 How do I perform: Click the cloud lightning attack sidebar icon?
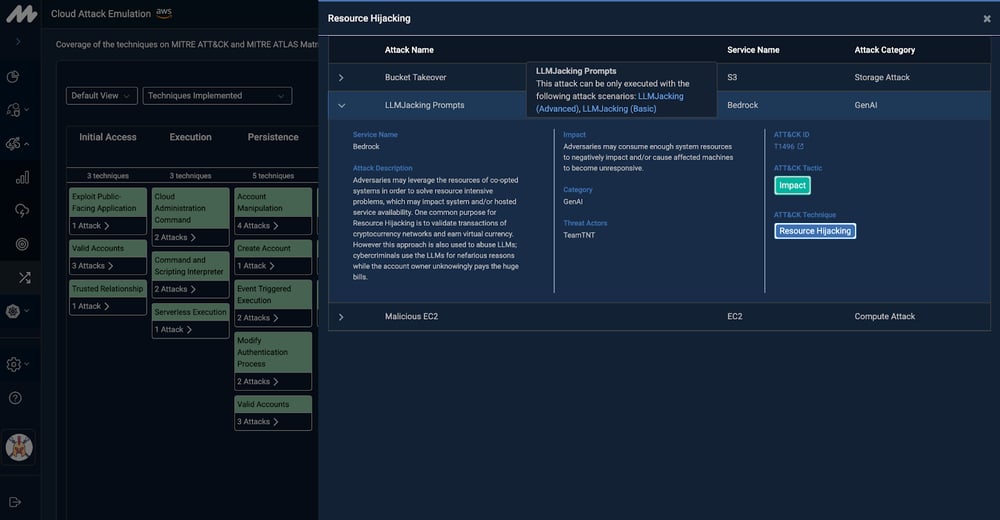pos(22,210)
